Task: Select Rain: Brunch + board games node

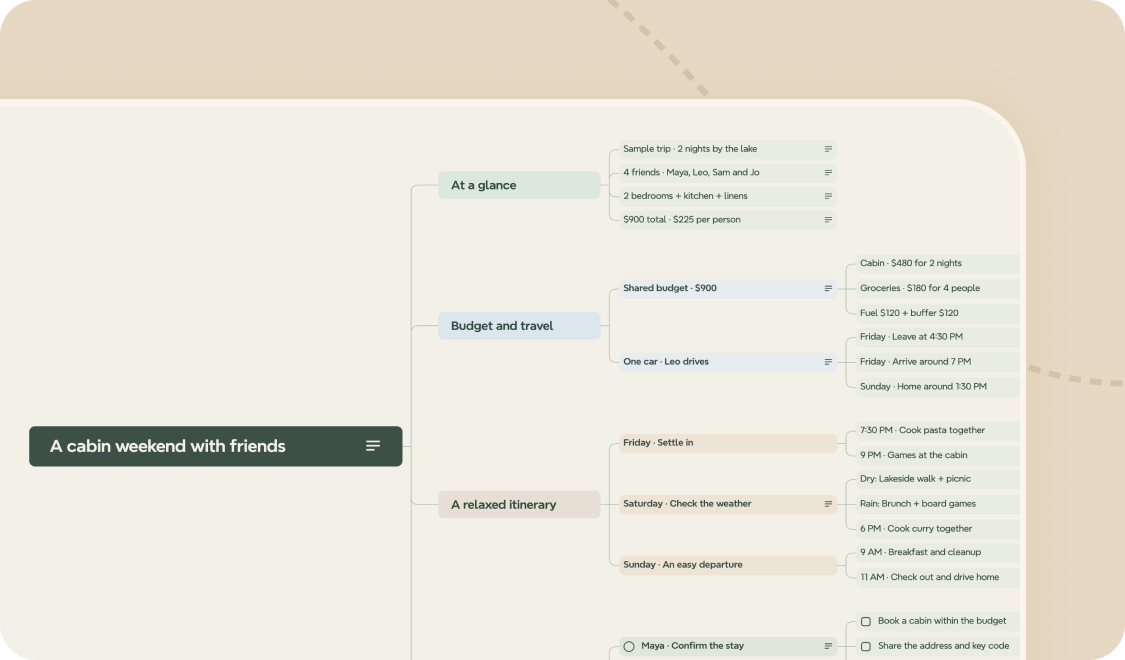Action: (938, 504)
